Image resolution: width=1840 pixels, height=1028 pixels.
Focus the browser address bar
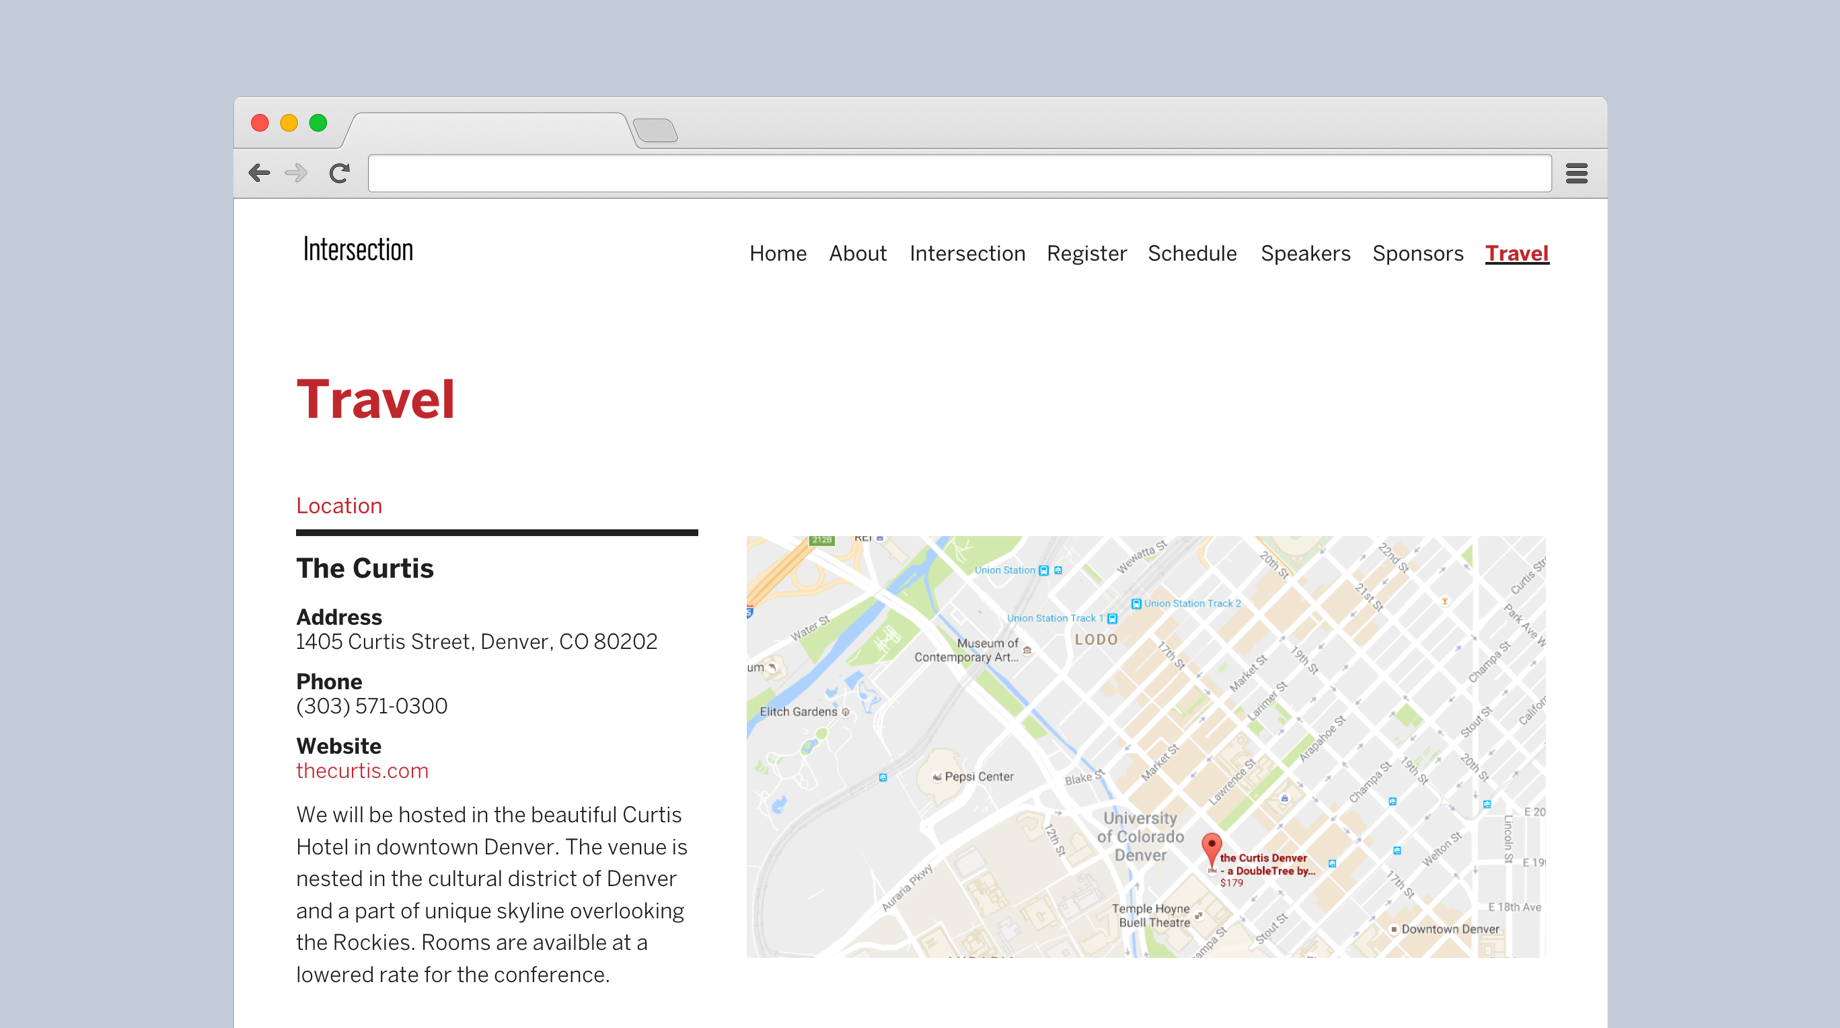point(960,174)
